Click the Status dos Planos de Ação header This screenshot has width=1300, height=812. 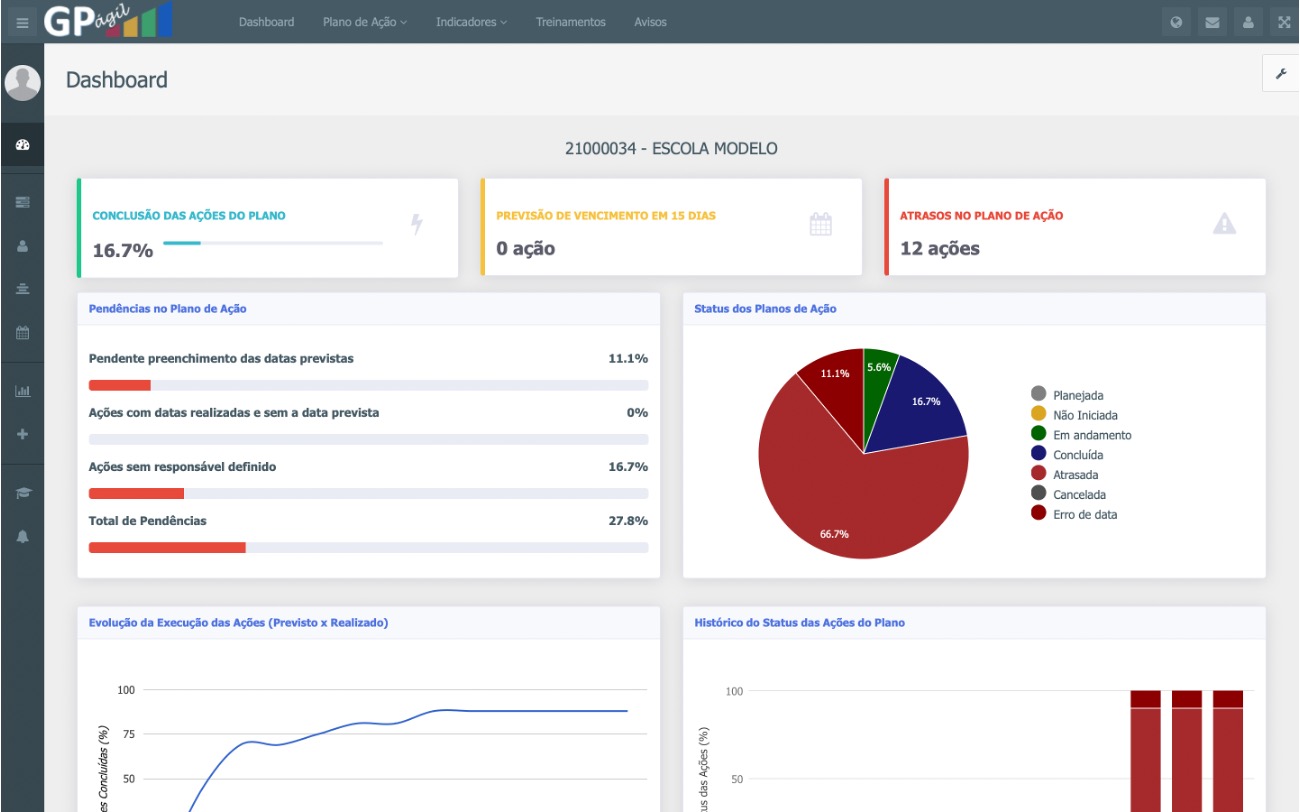click(x=766, y=309)
